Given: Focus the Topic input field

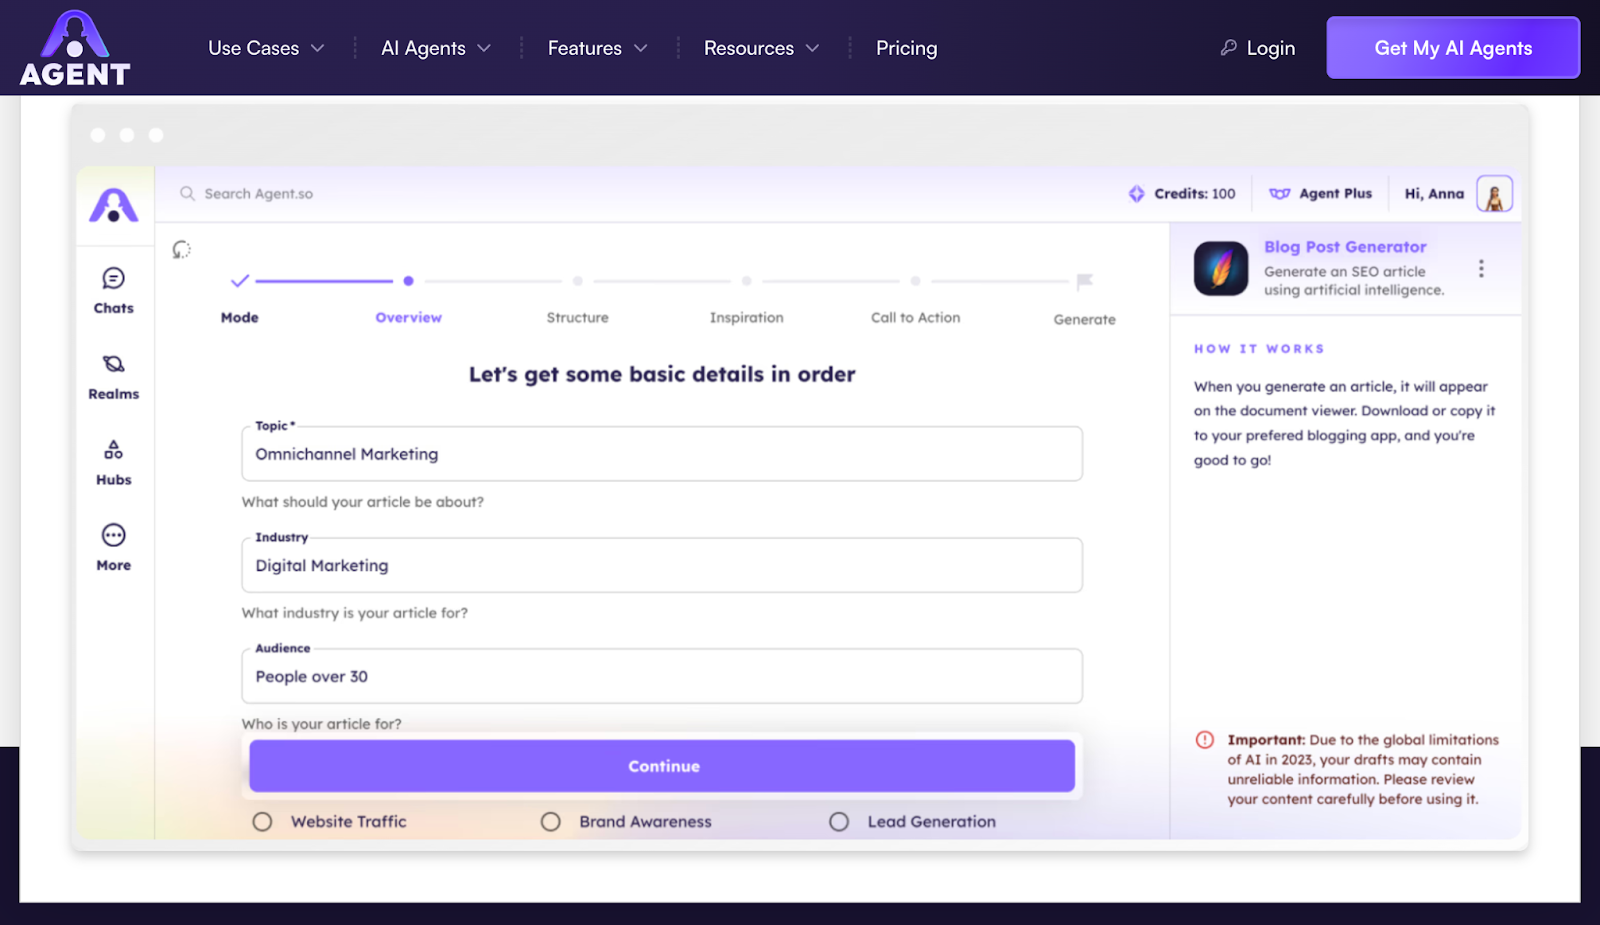Looking at the screenshot, I should [x=661, y=455].
